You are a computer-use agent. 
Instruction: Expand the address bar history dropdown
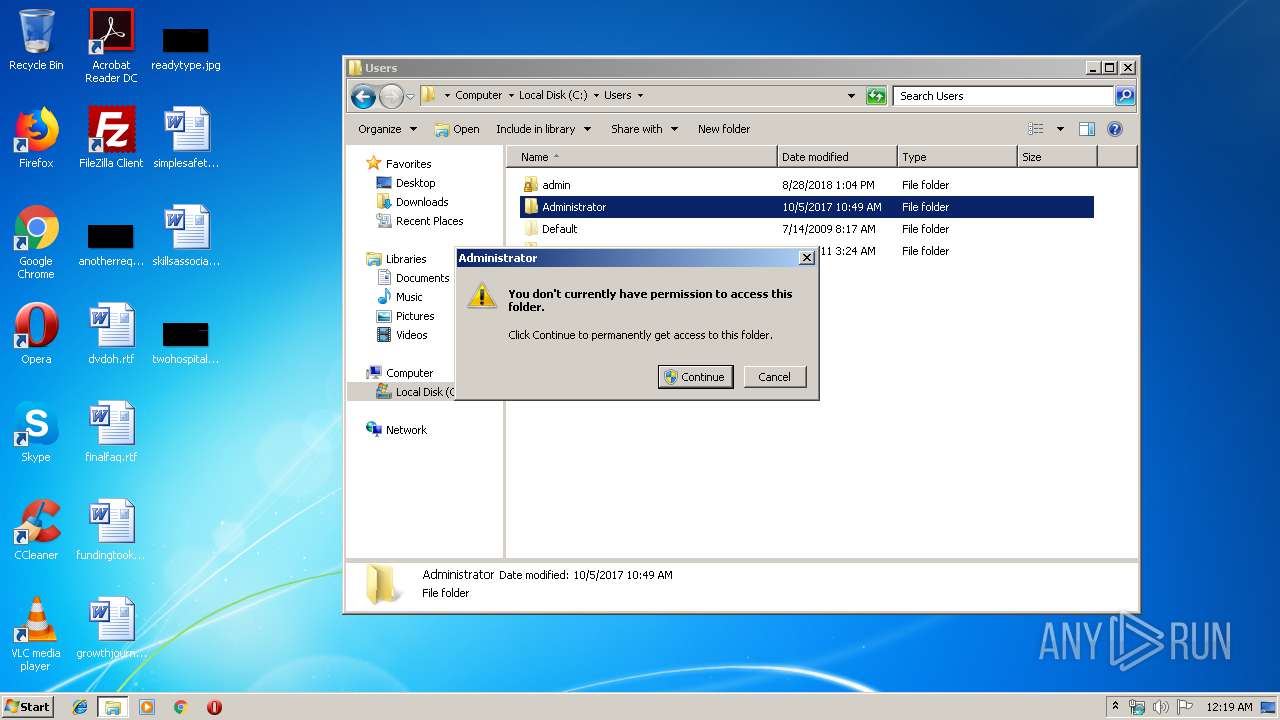(851, 96)
